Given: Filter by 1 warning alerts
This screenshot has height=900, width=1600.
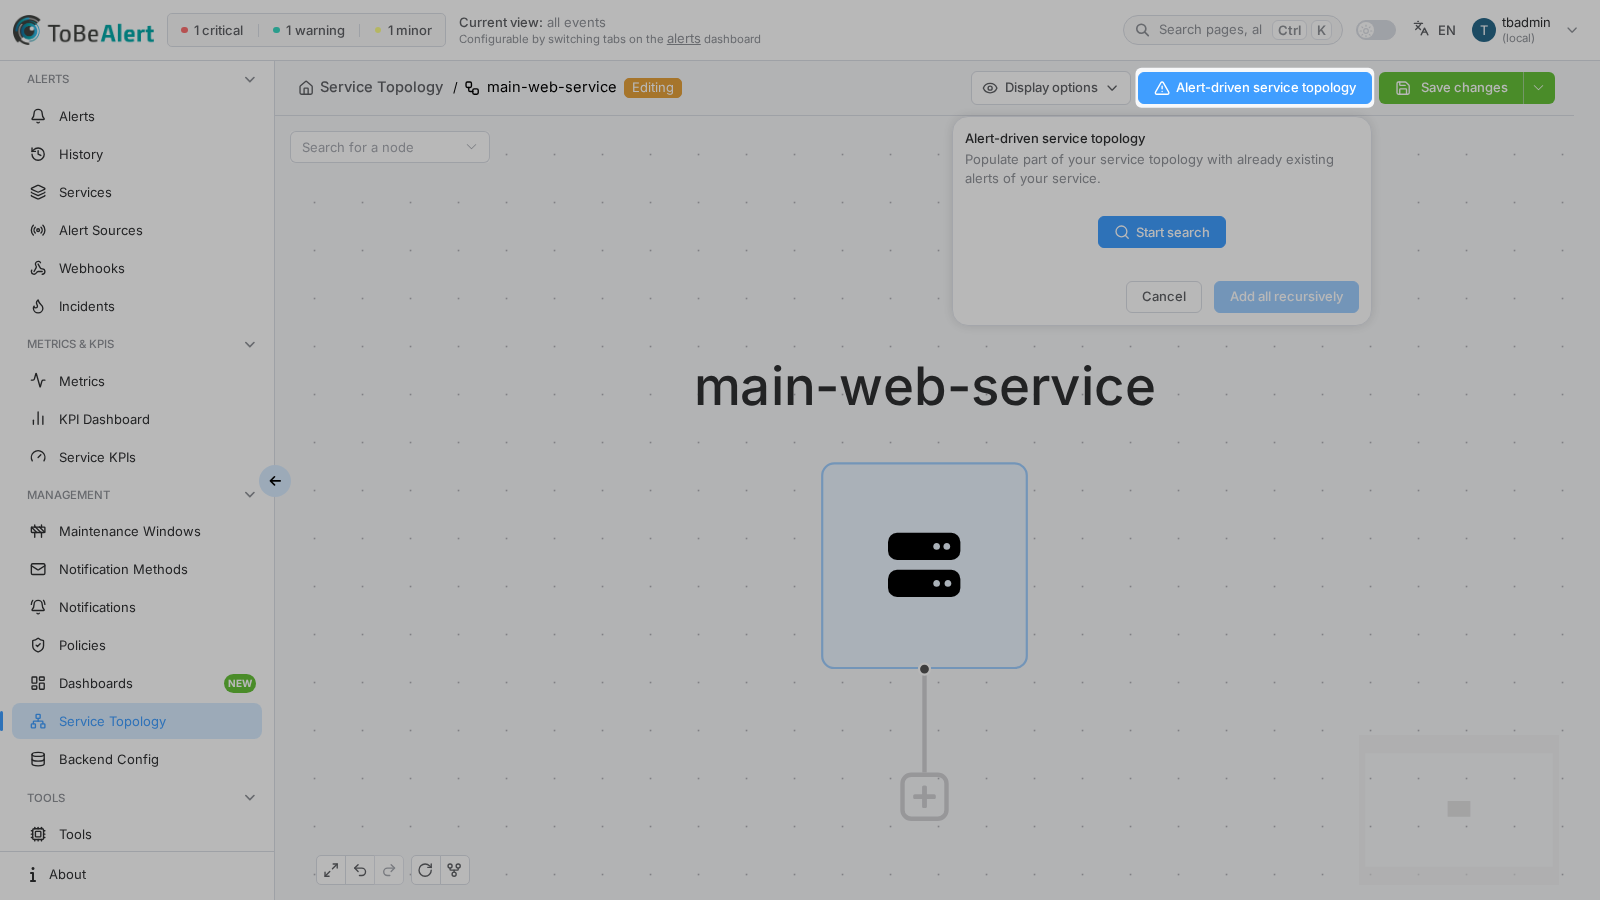Looking at the screenshot, I should tap(309, 30).
